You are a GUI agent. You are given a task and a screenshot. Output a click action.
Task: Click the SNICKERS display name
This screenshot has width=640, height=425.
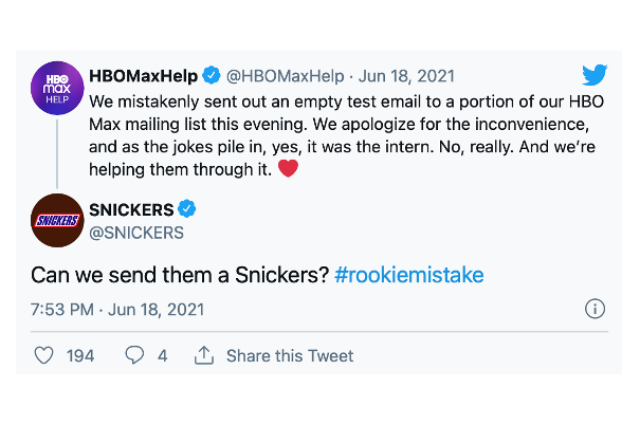click(131, 210)
